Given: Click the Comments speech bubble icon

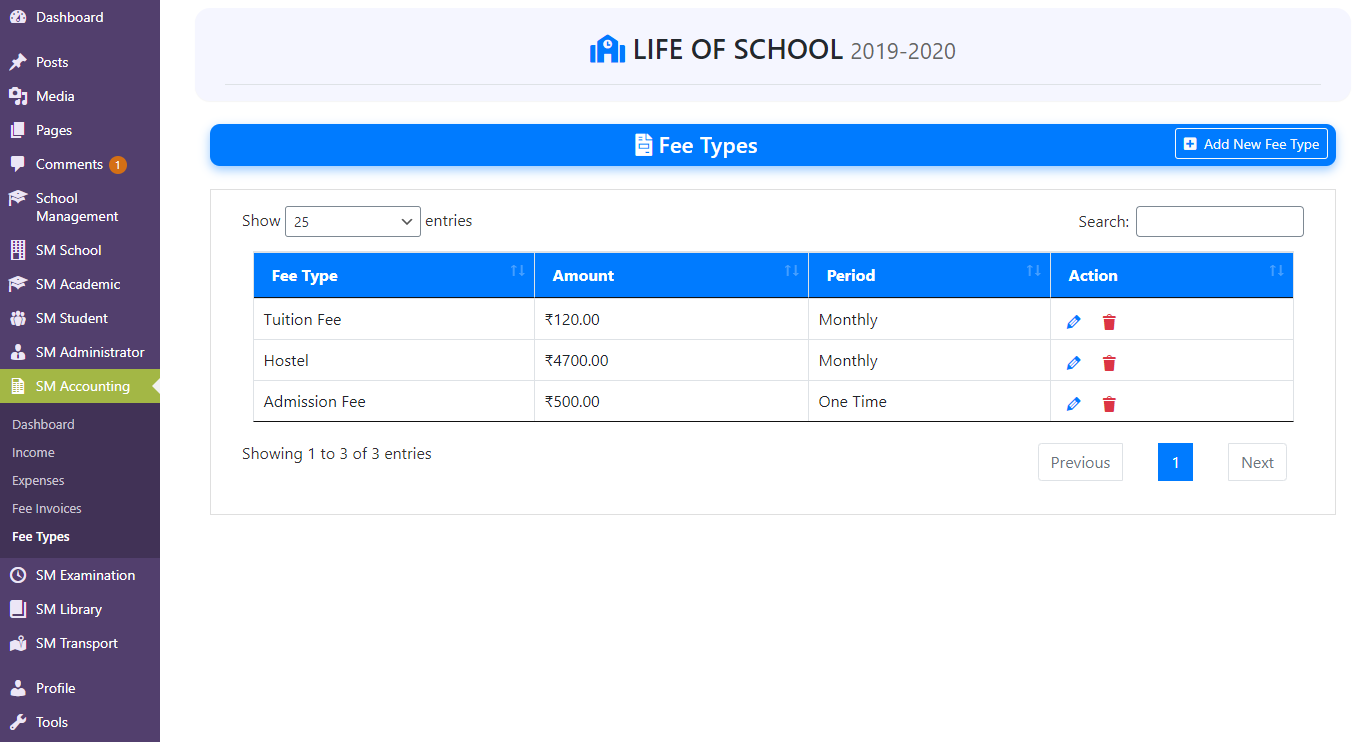Looking at the screenshot, I should tap(18, 164).
